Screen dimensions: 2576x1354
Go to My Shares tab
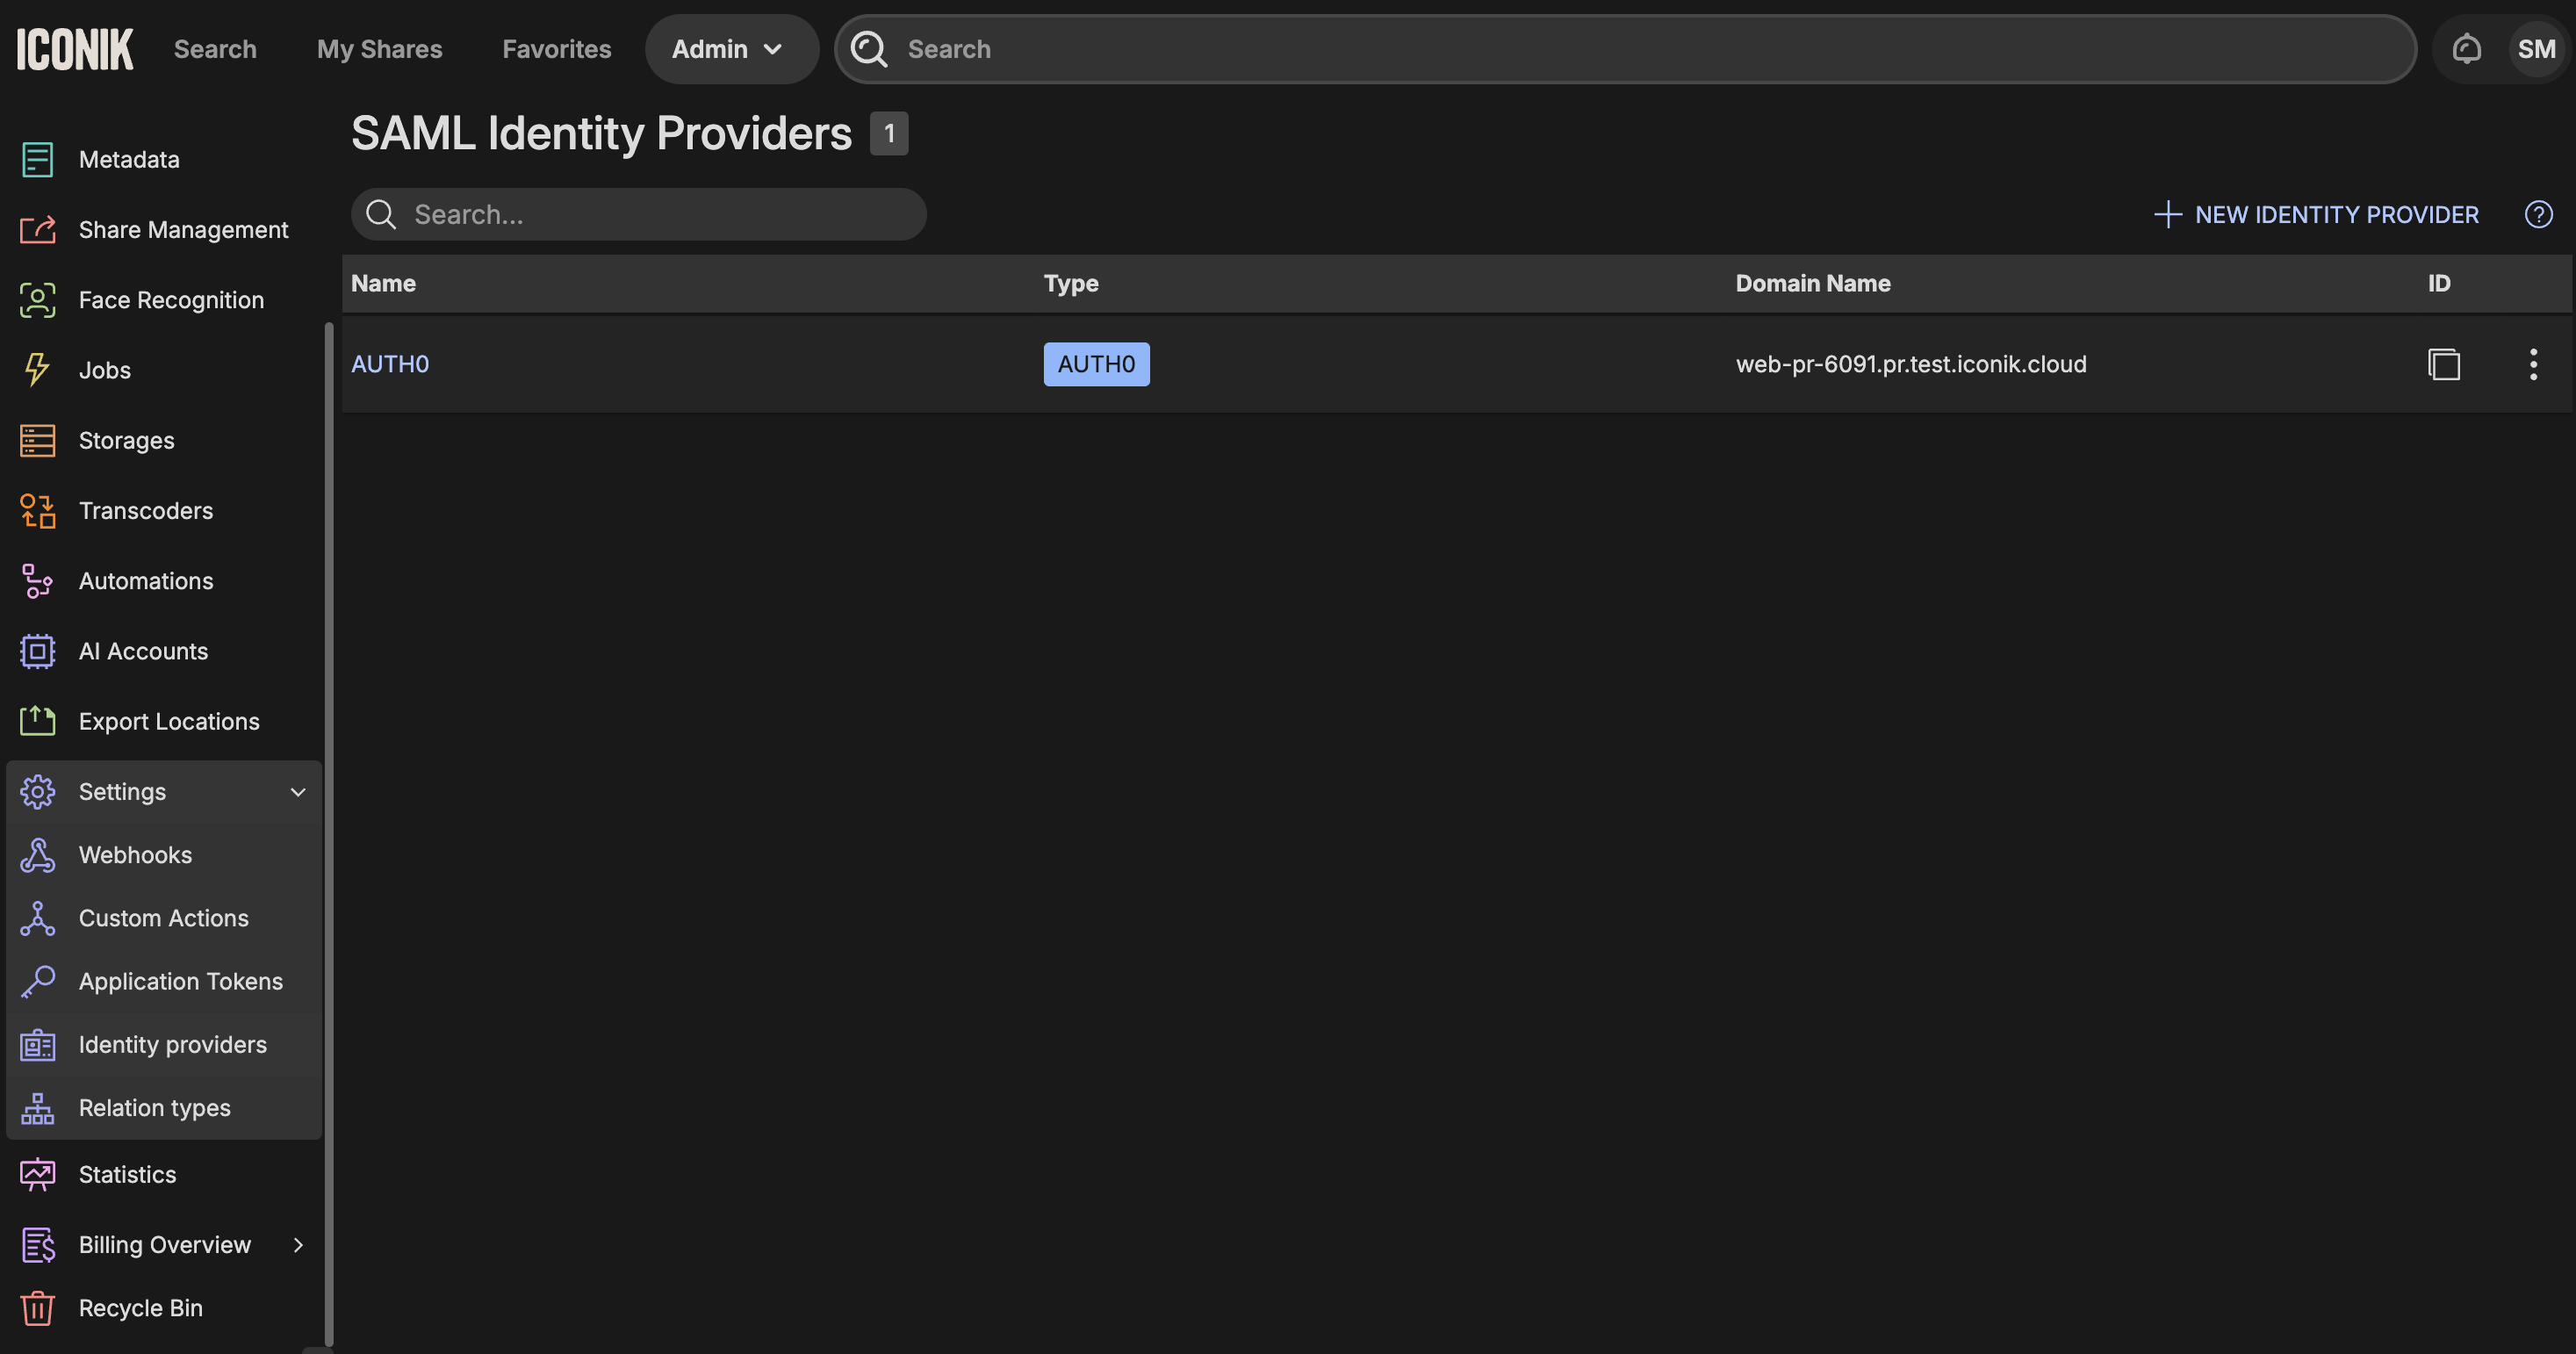(379, 48)
